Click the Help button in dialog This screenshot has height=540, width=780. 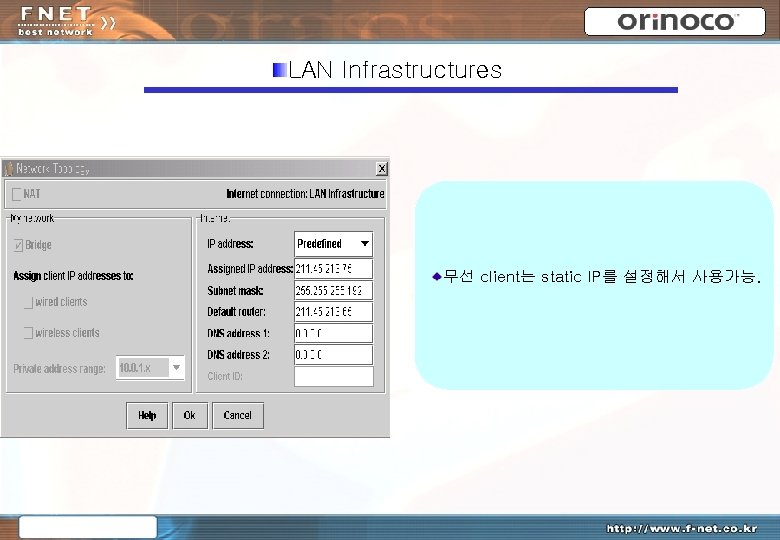147,415
